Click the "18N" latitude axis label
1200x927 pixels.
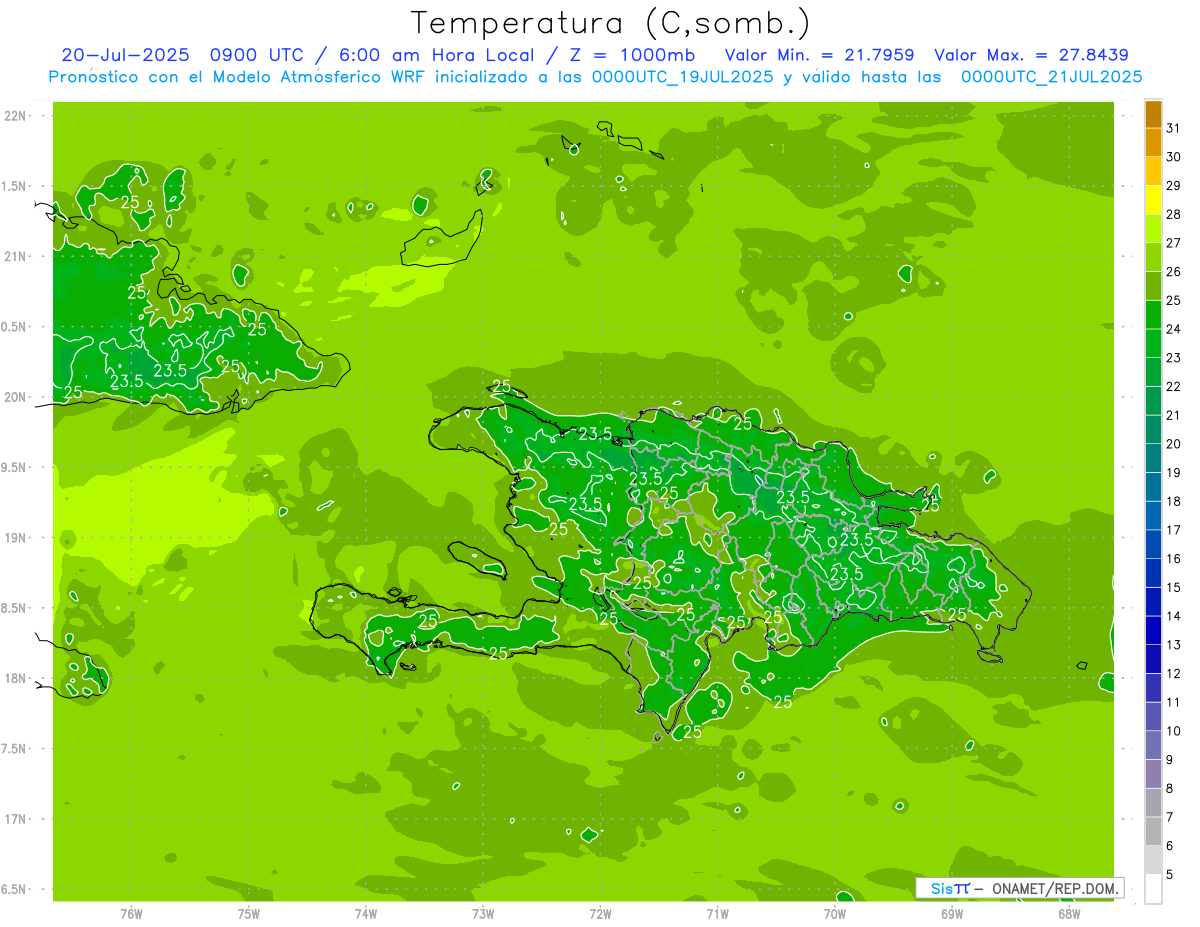pos(16,678)
